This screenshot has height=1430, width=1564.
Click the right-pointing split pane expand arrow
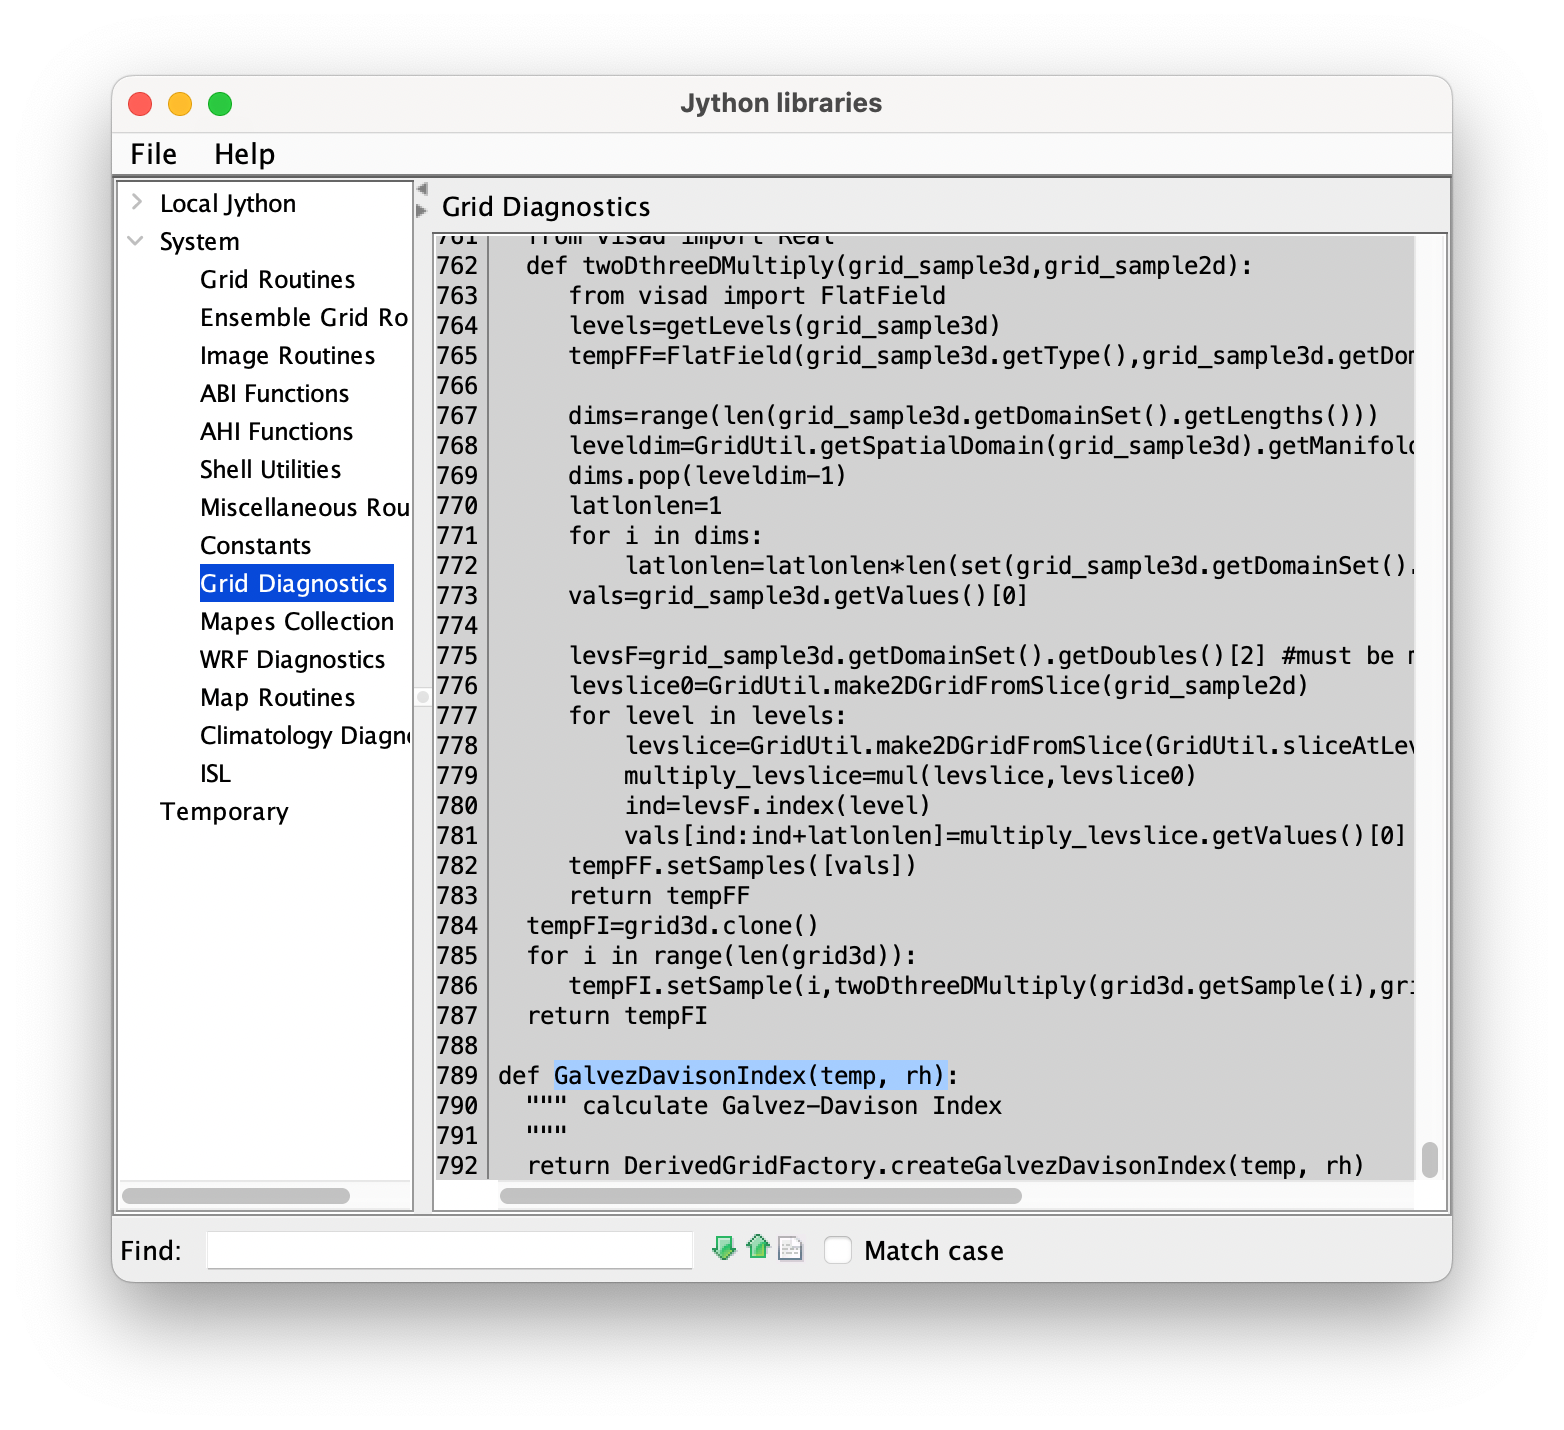[422, 210]
